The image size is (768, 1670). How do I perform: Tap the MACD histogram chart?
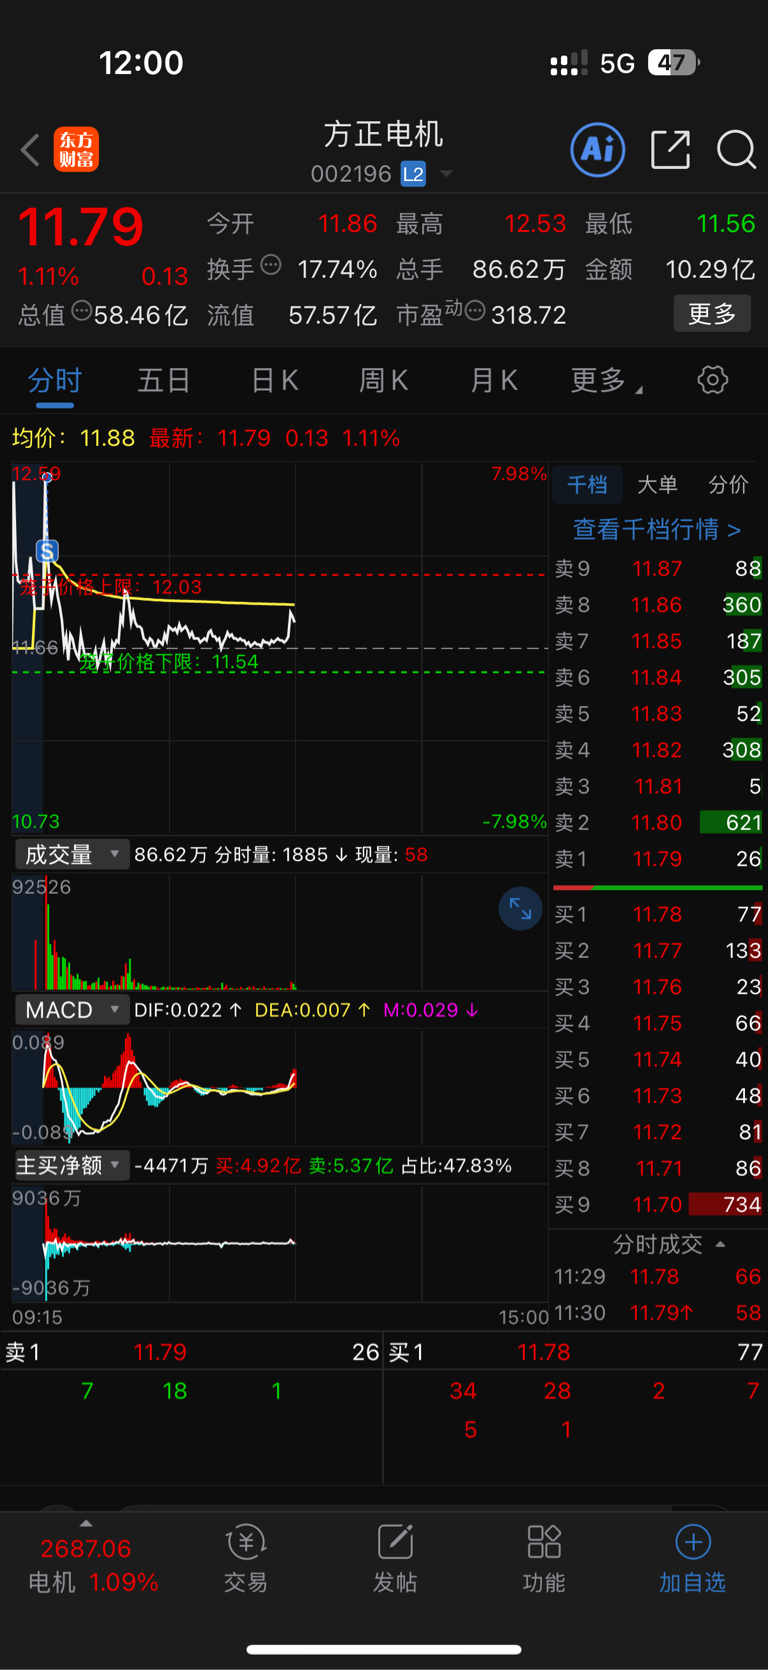tap(280, 1088)
